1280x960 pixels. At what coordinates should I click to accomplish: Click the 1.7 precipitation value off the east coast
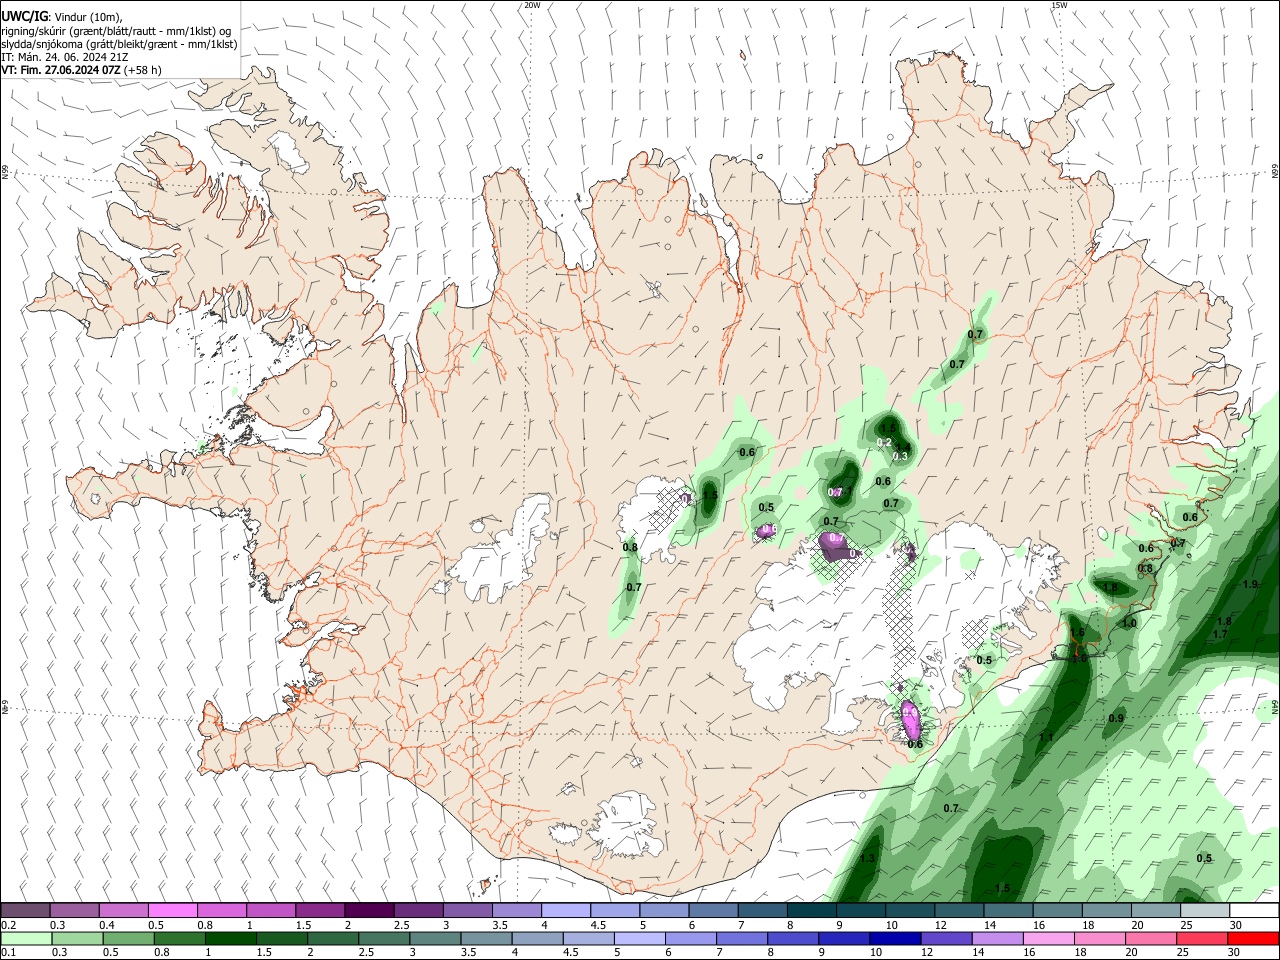1220,634
